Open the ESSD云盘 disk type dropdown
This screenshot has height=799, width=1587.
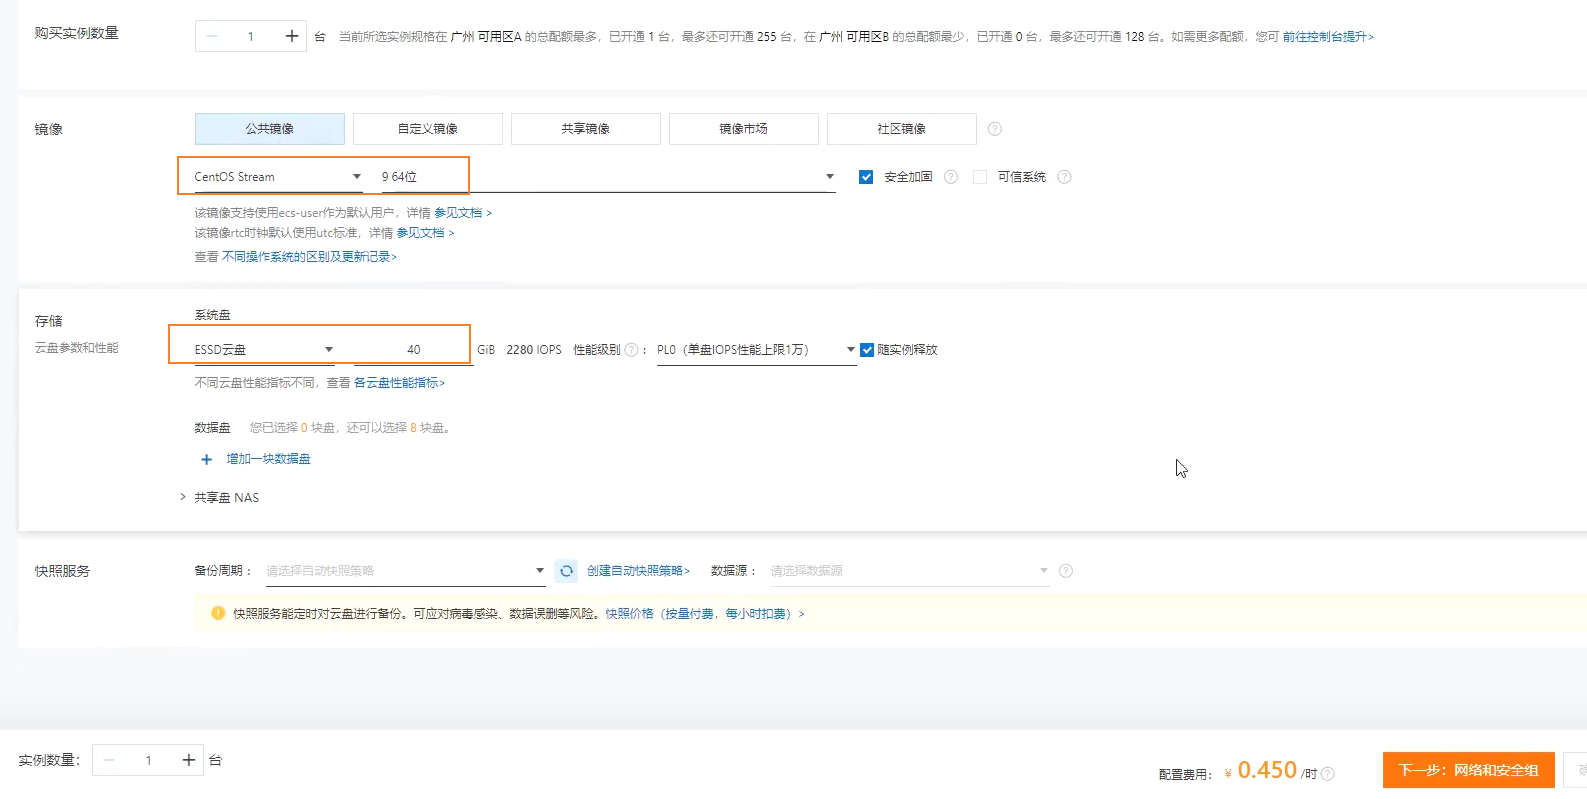tap(264, 350)
